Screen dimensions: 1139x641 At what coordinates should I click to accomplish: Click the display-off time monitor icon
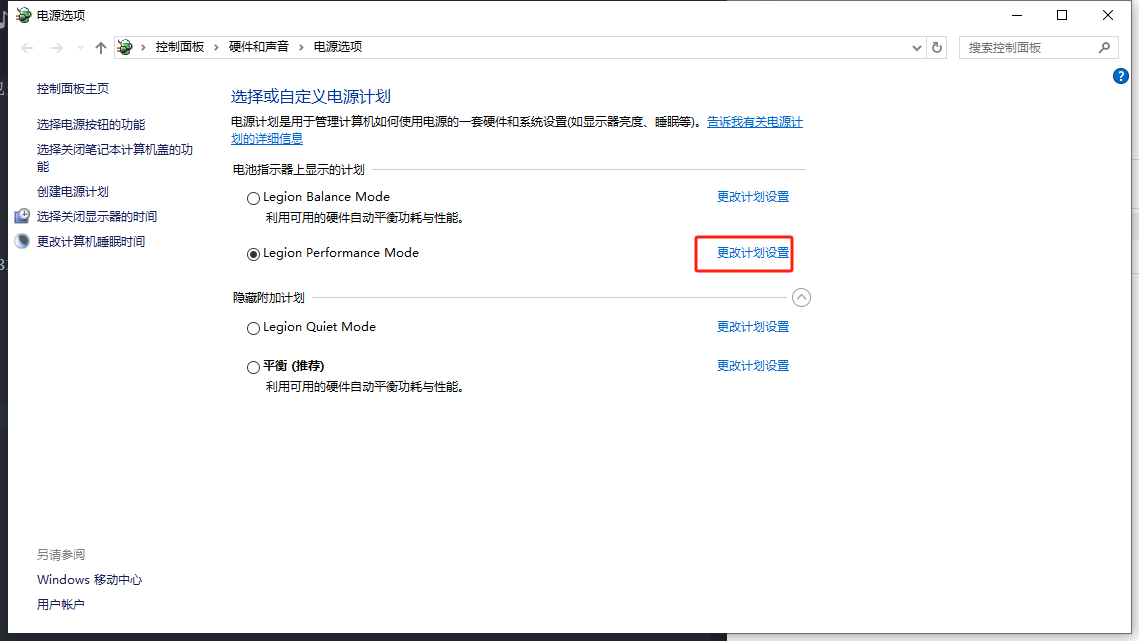[22, 217]
